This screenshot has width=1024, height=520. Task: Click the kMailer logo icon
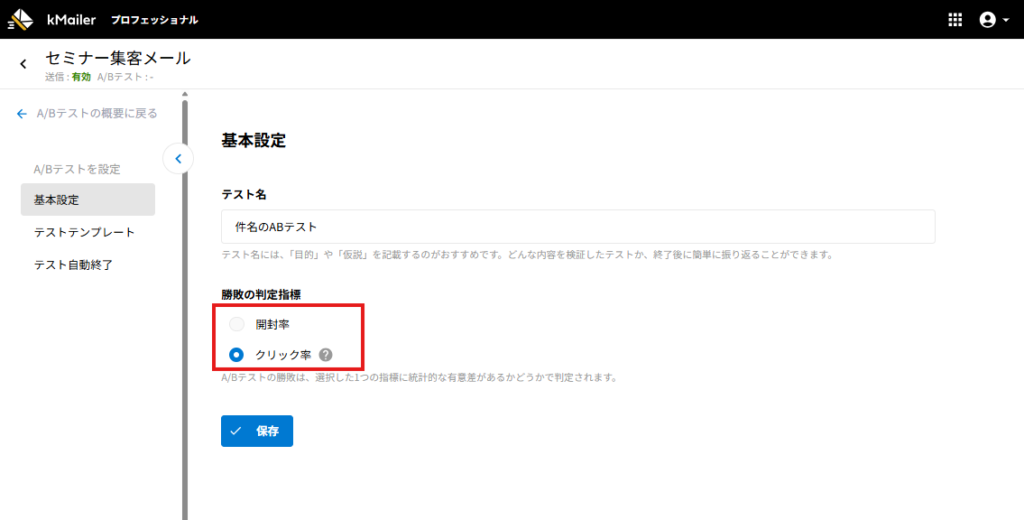pyautogui.click(x=20, y=19)
